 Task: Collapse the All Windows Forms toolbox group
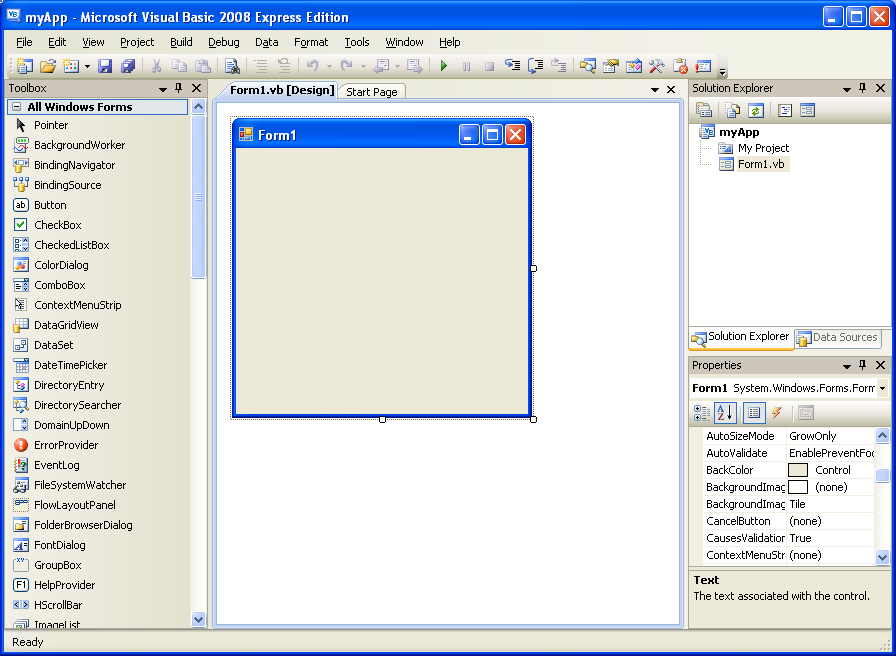tap(17, 107)
